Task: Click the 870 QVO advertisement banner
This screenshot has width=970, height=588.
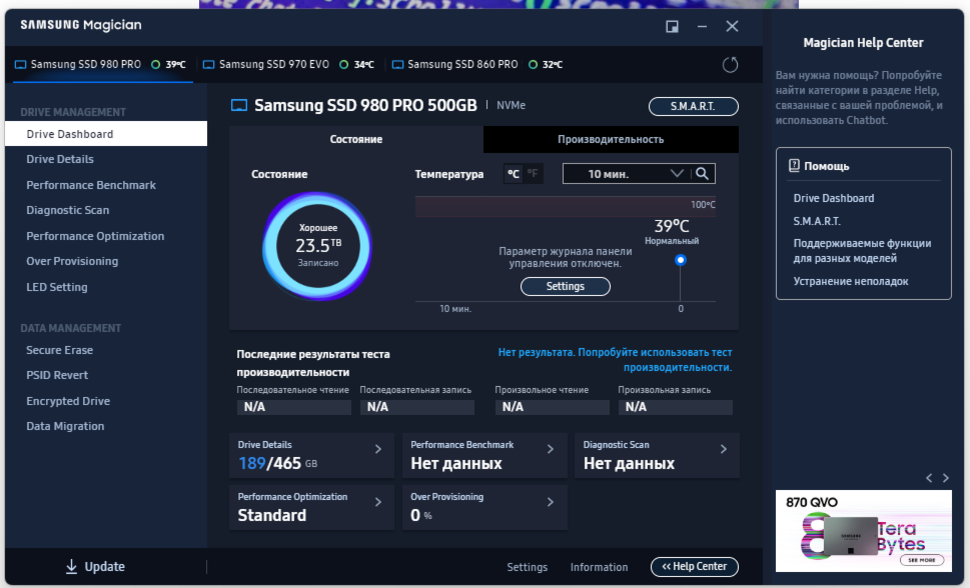Action: coord(864,531)
